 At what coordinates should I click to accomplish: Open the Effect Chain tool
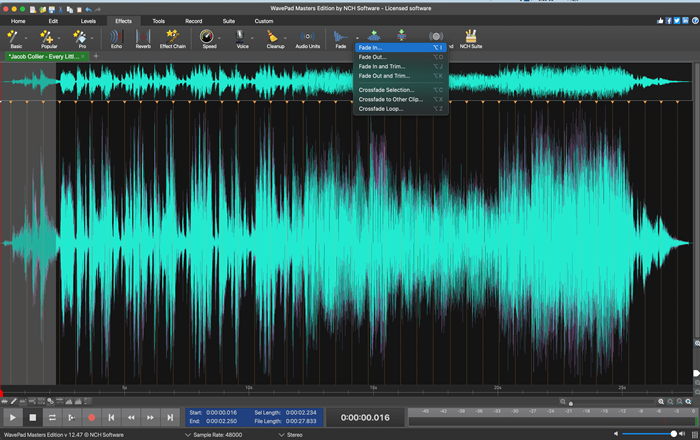172,38
